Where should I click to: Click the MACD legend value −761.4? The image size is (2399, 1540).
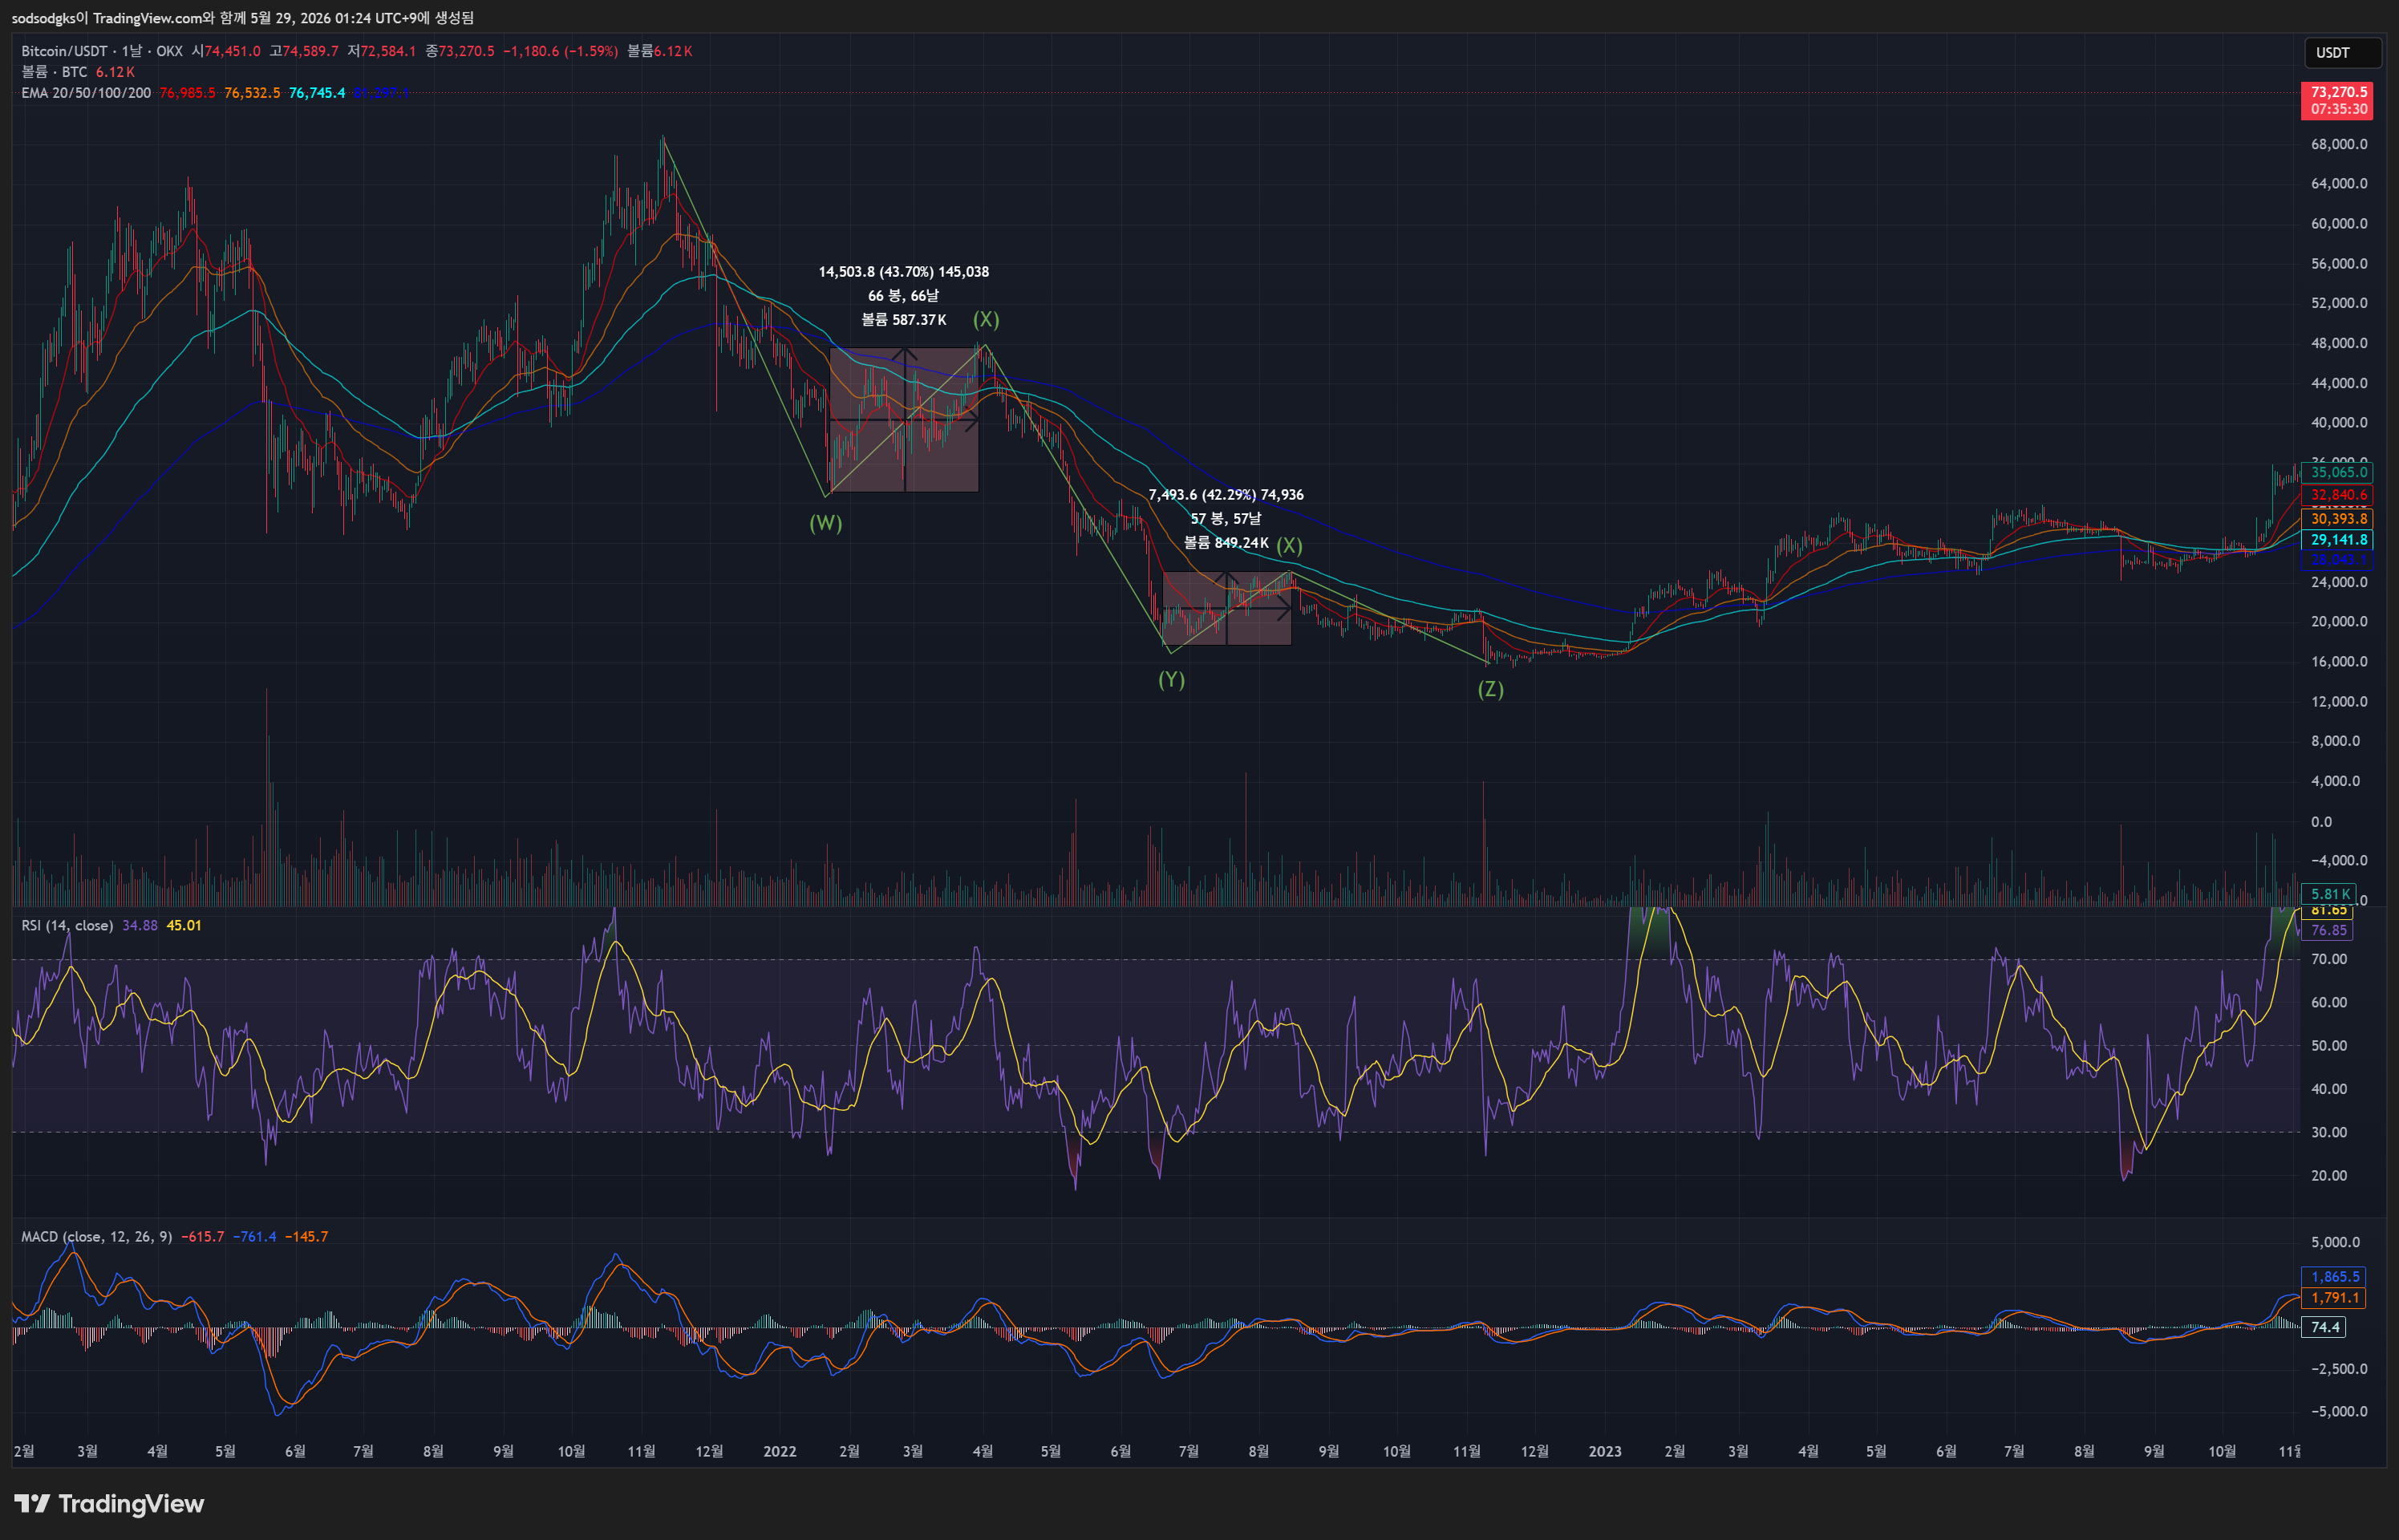pyautogui.click(x=255, y=1237)
